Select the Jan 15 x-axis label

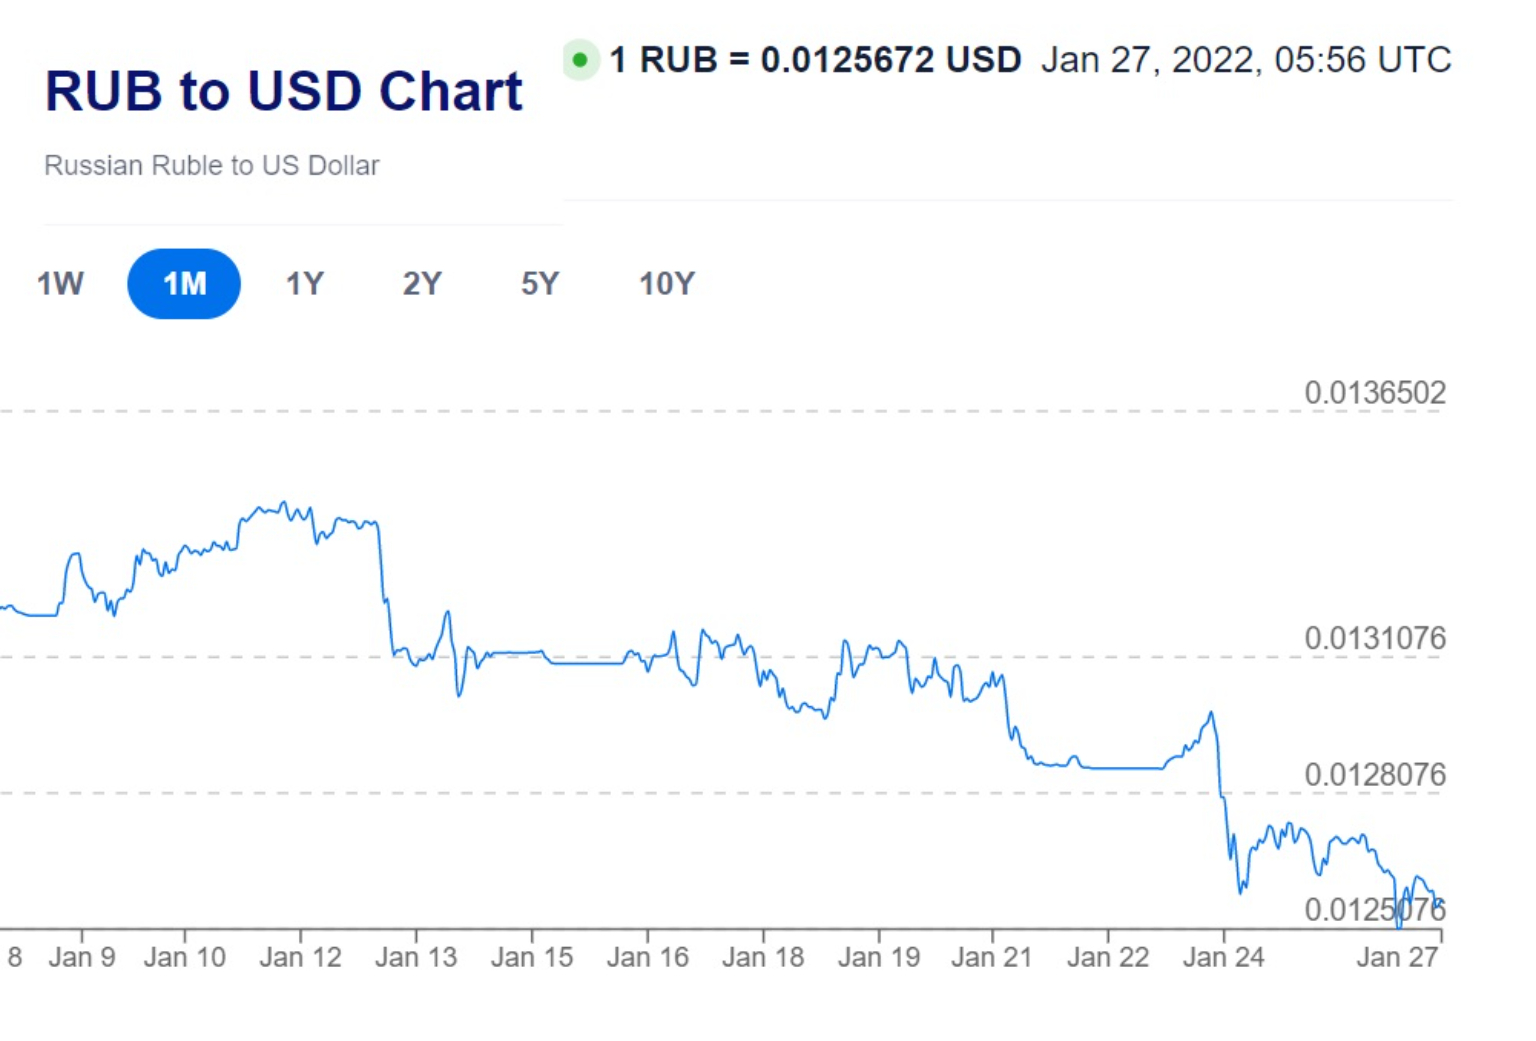pos(532,958)
